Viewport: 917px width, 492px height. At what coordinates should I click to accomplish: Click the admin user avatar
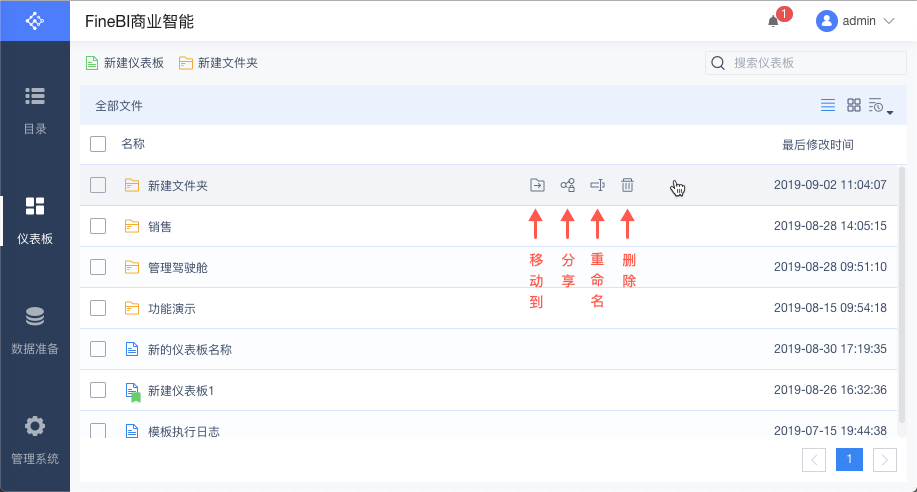pos(826,21)
